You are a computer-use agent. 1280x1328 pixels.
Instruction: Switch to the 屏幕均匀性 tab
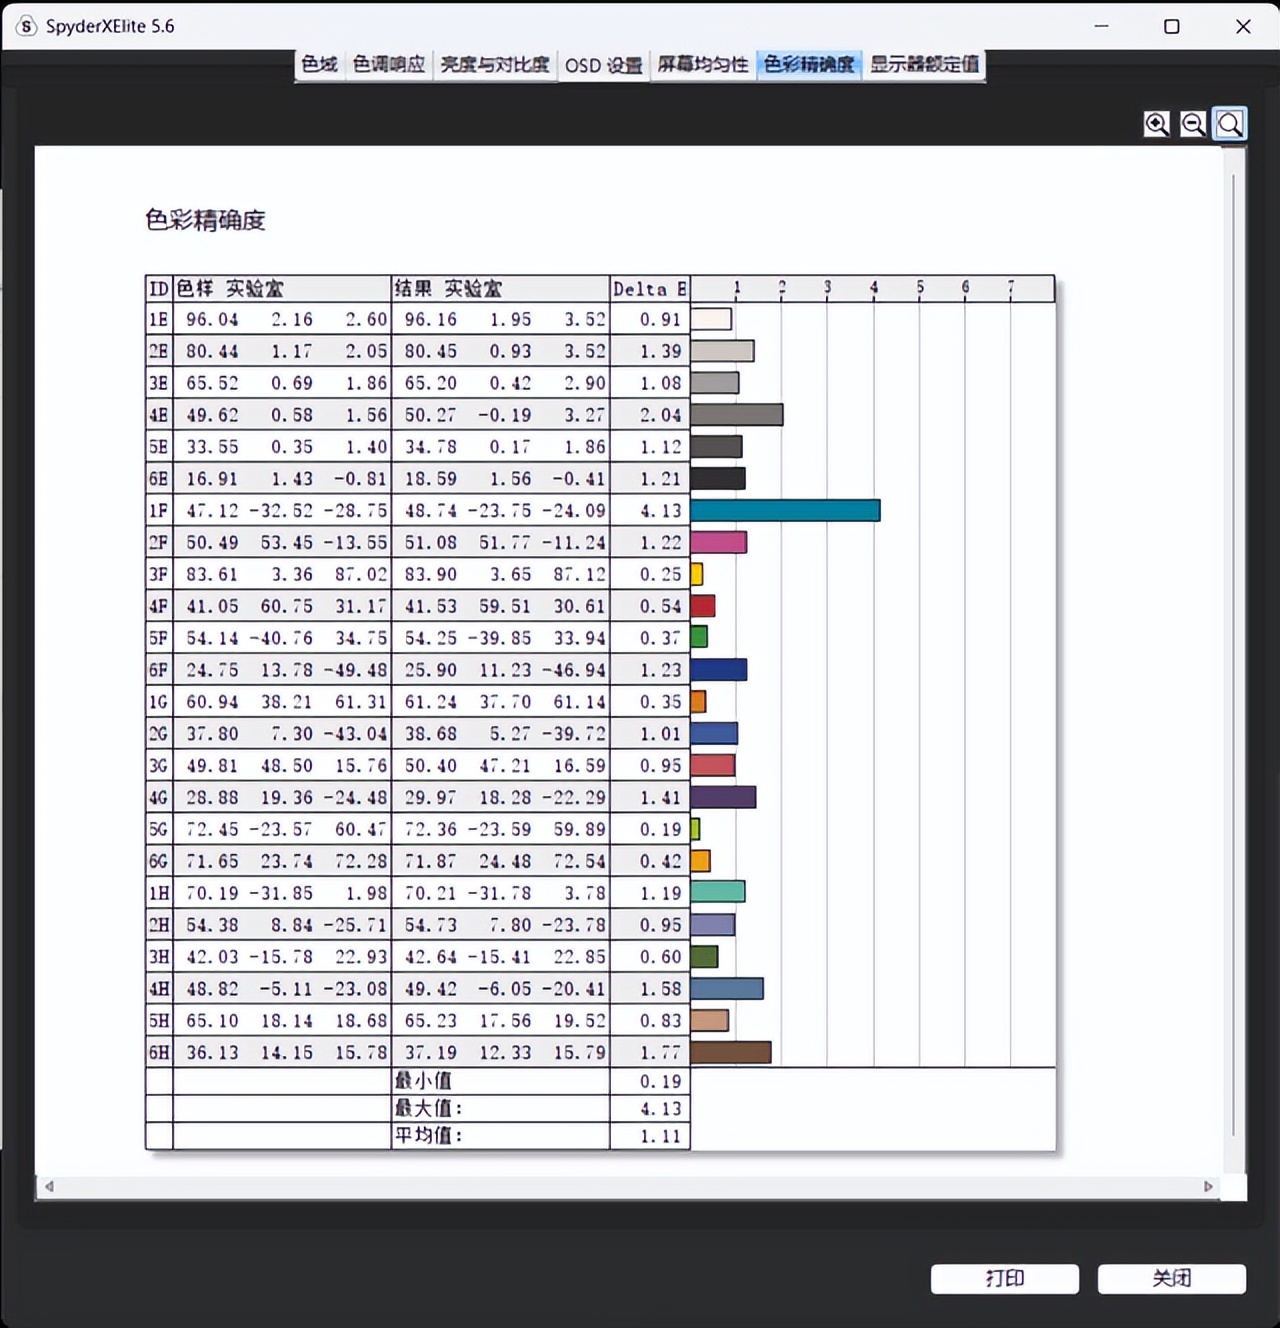click(x=703, y=64)
